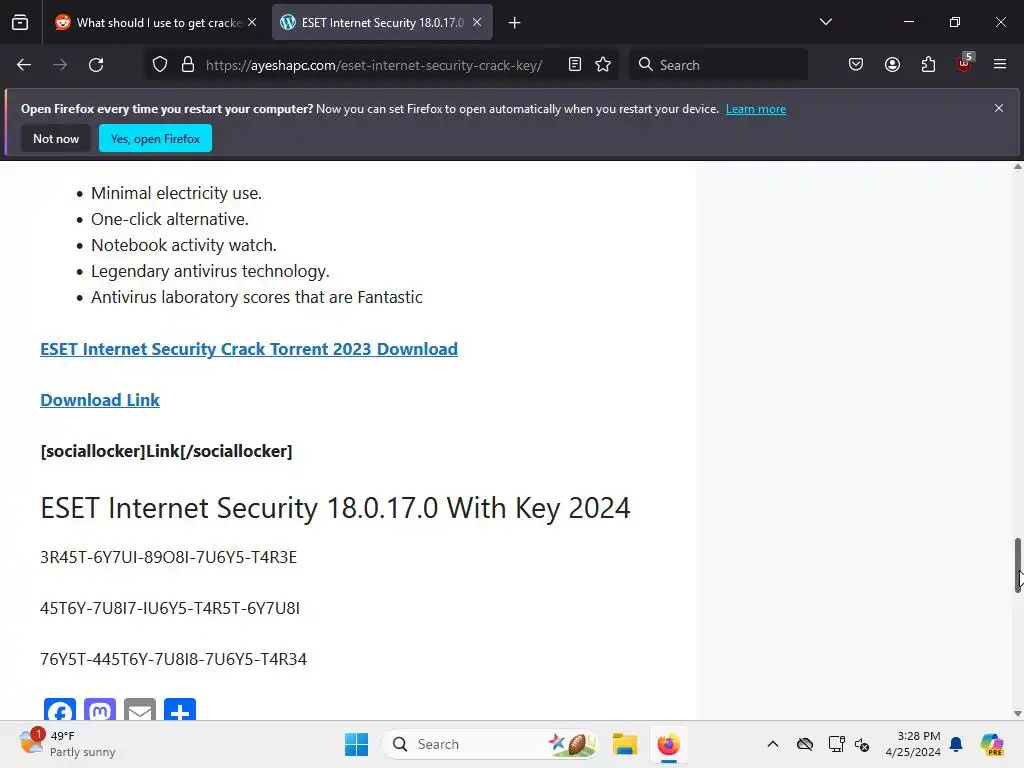
Task: Click key text '3R45T-6Y7UI-89O8I-7U6Y5-T4R3E'
Action: tap(168, 557)
